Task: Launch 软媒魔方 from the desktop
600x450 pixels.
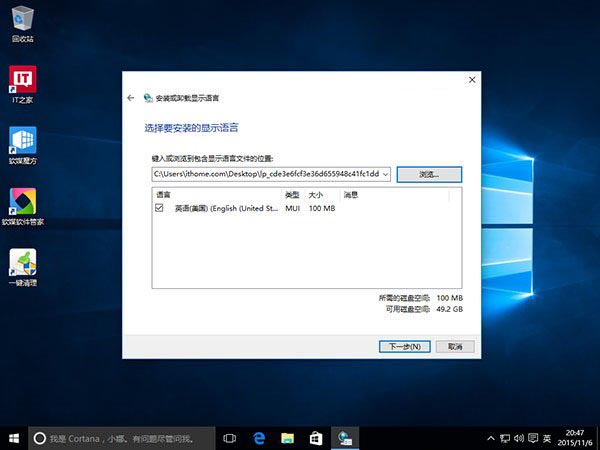Action: click(x=22, y=140)
